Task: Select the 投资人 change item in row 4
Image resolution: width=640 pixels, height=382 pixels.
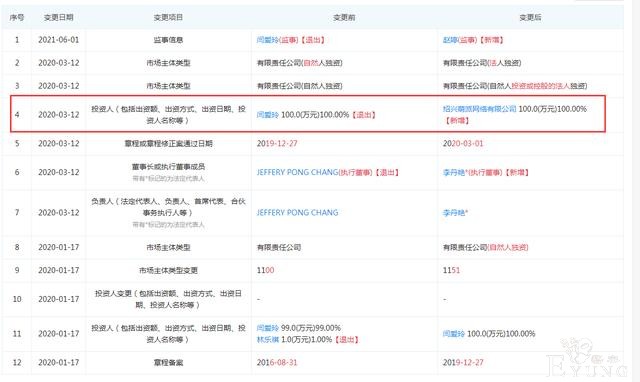Action: click(x=168, y=115)
